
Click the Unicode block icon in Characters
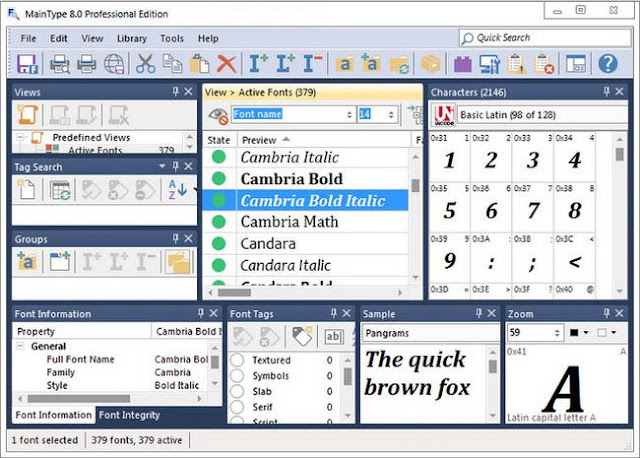[444, 115]
